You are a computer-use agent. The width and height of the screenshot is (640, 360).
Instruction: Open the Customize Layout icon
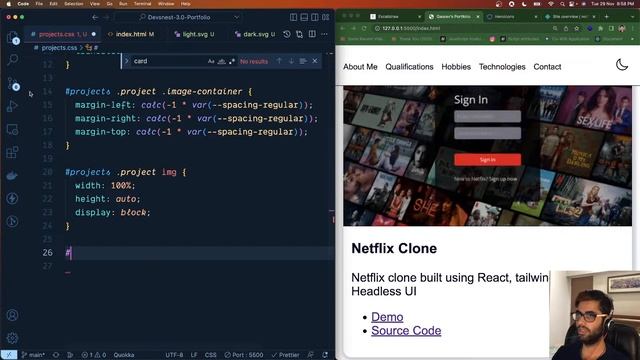click(x=326, y=17)
